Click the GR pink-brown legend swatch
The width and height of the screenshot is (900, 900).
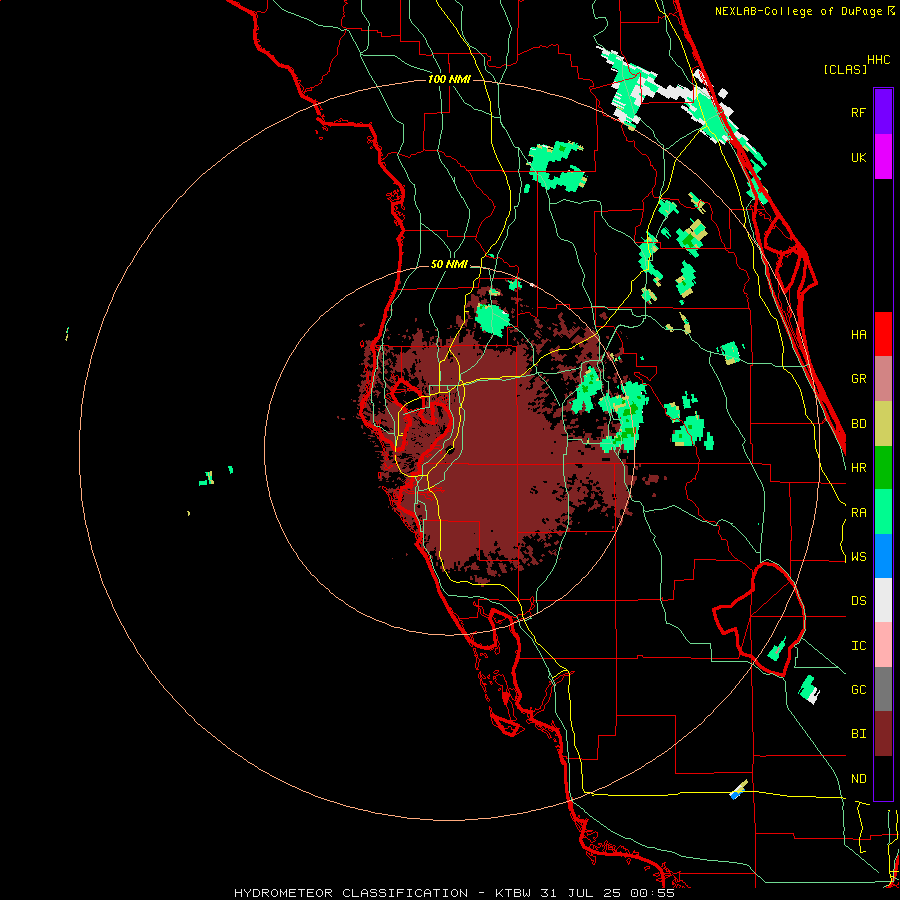[x=883, y=378]
